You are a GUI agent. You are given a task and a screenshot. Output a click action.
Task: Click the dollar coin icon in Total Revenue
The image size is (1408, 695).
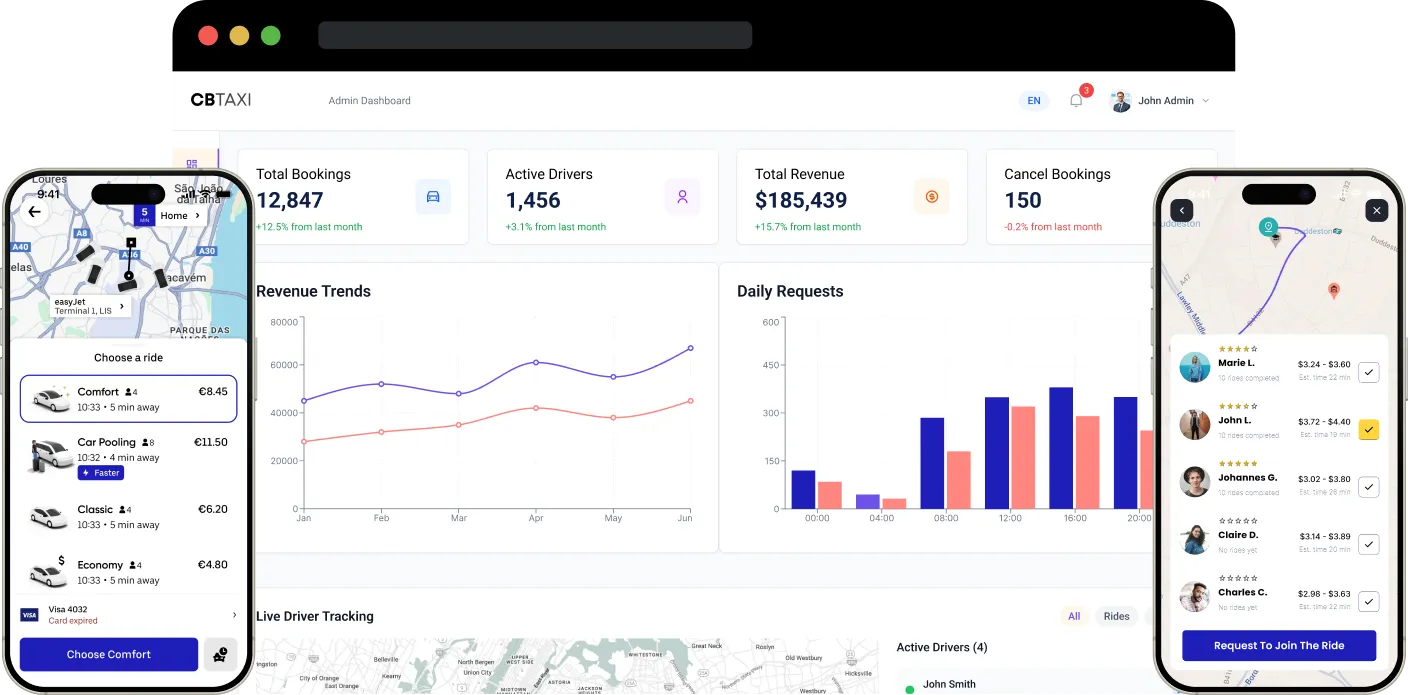pos(931,197)
